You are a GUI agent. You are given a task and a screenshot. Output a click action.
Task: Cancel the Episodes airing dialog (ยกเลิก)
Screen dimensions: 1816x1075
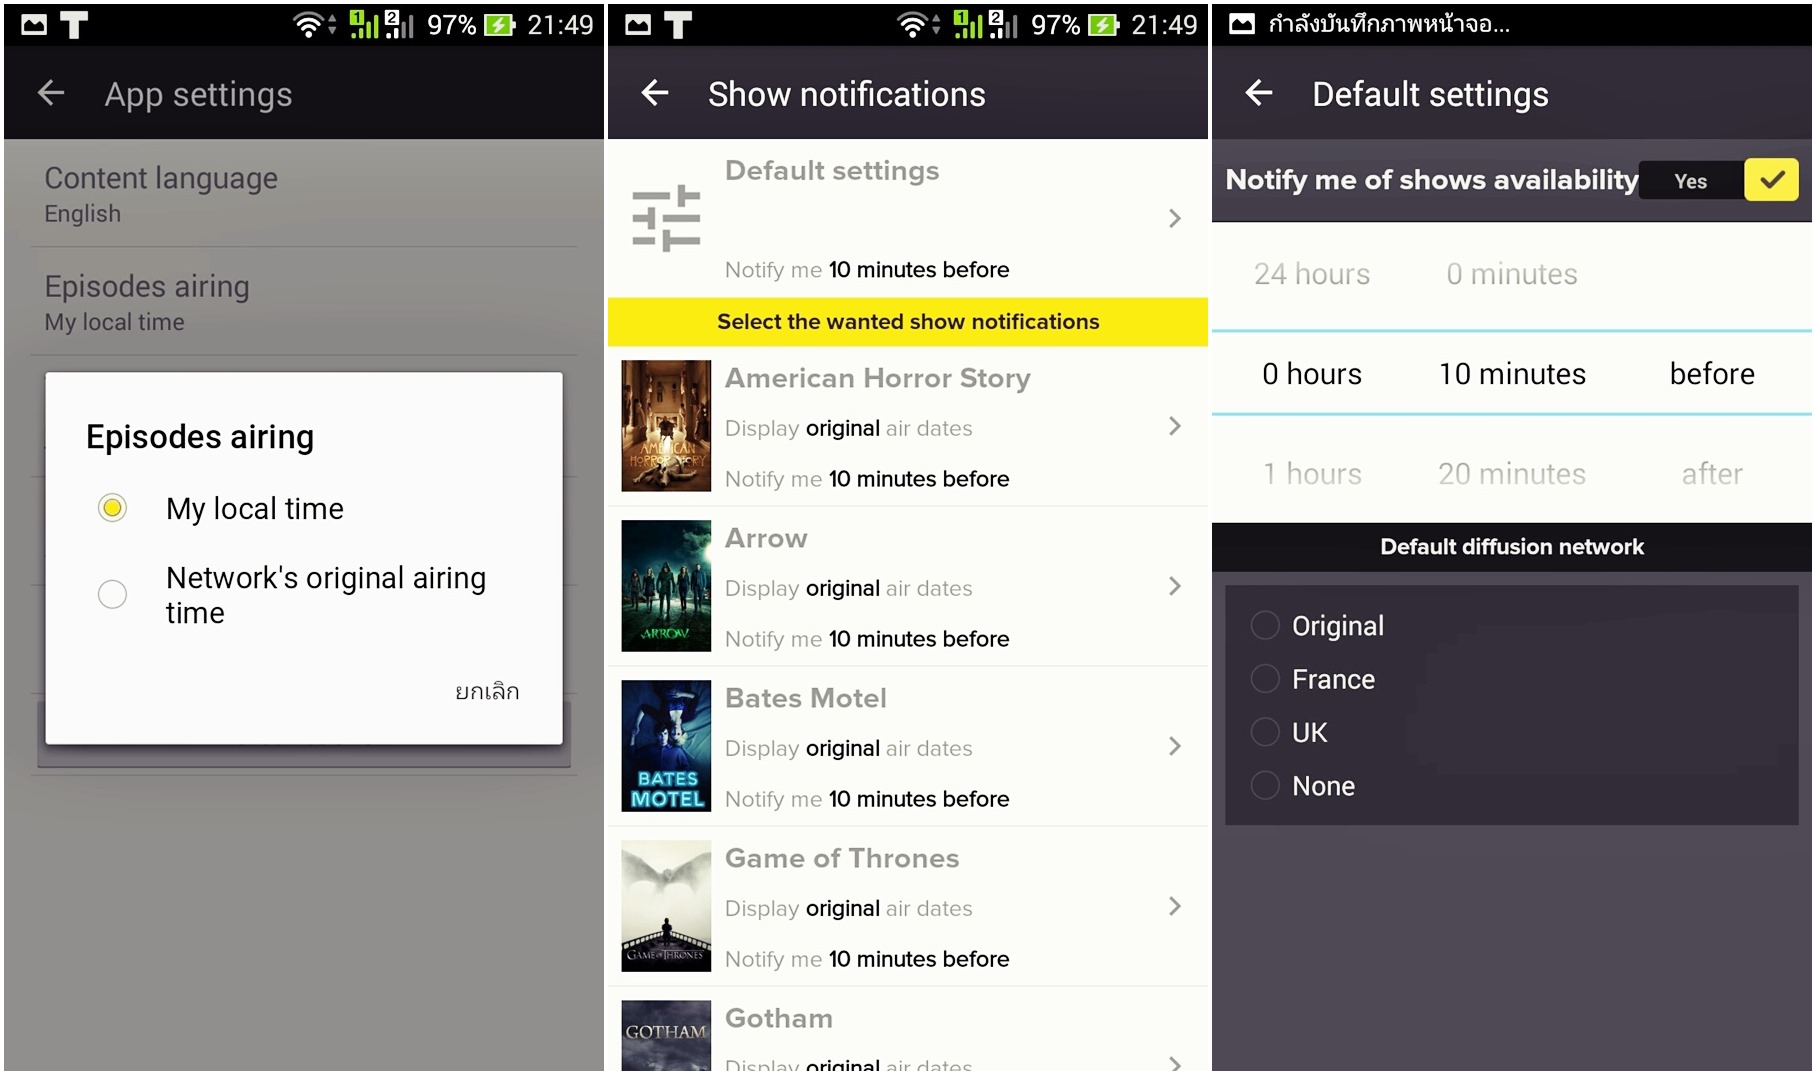point(487,691)
